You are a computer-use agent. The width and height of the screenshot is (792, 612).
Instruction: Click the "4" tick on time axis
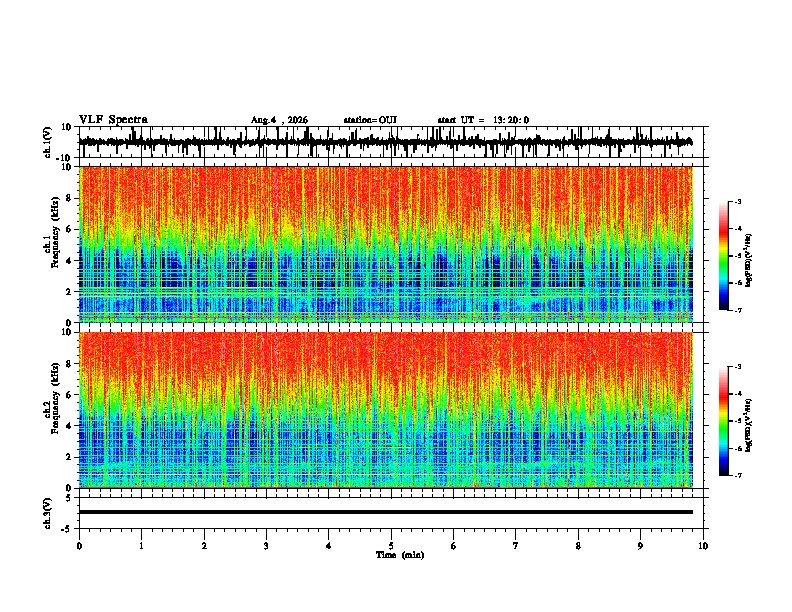coord(329,546)
